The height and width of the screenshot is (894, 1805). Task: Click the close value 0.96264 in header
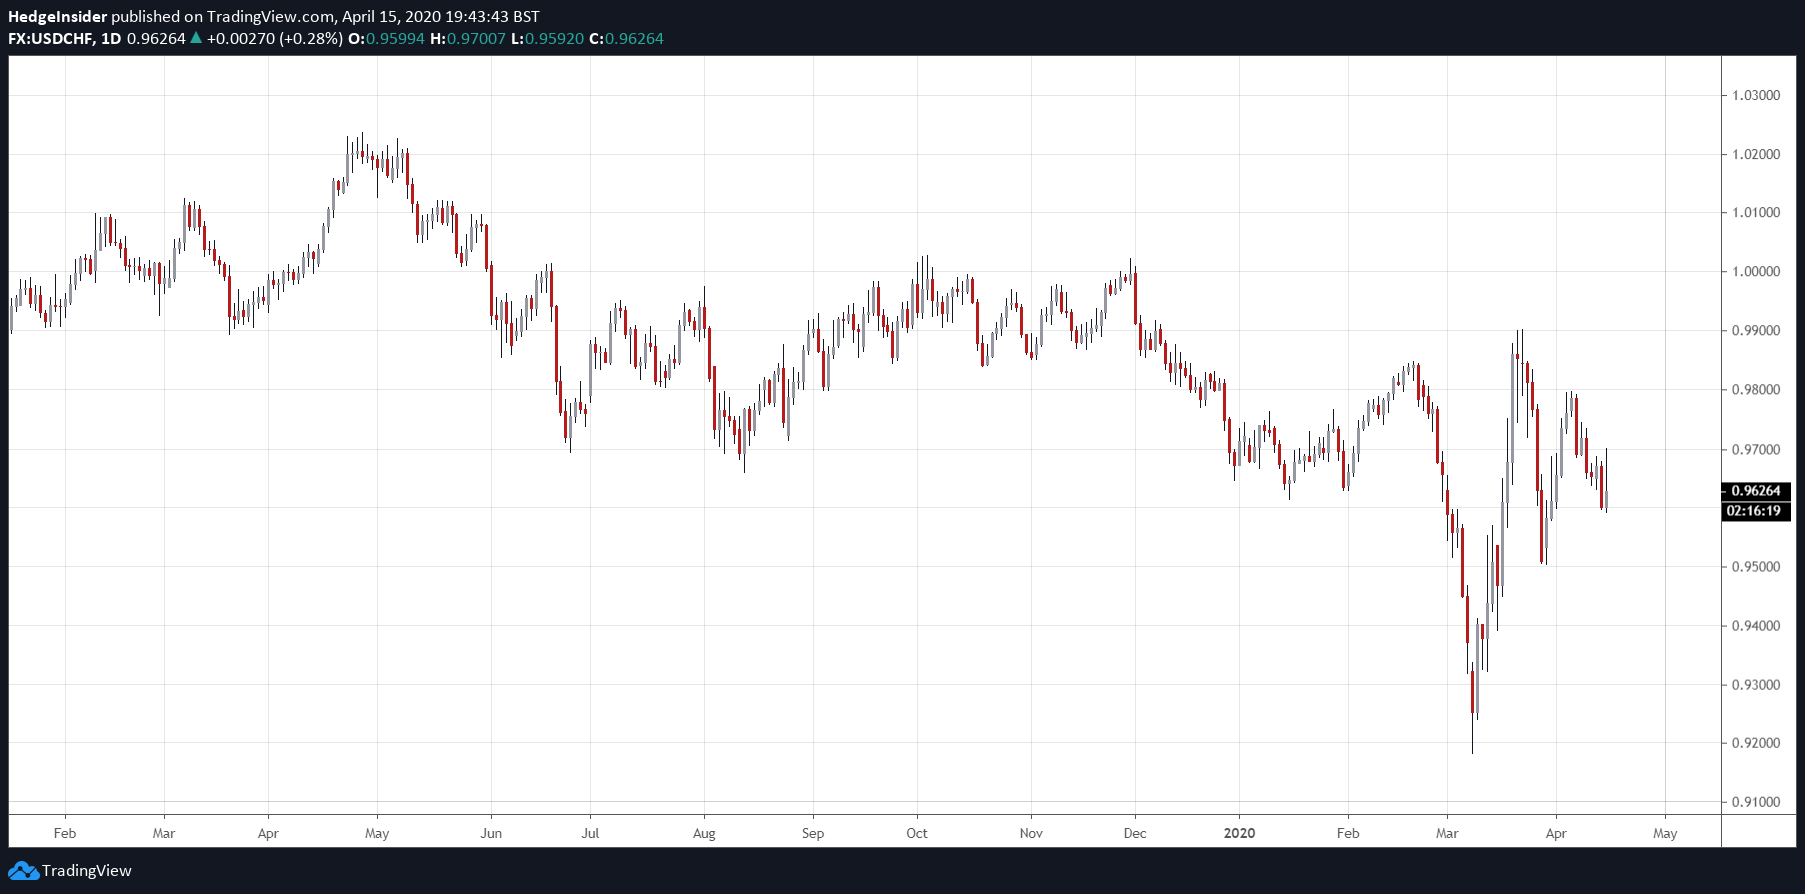coord(633,38)
